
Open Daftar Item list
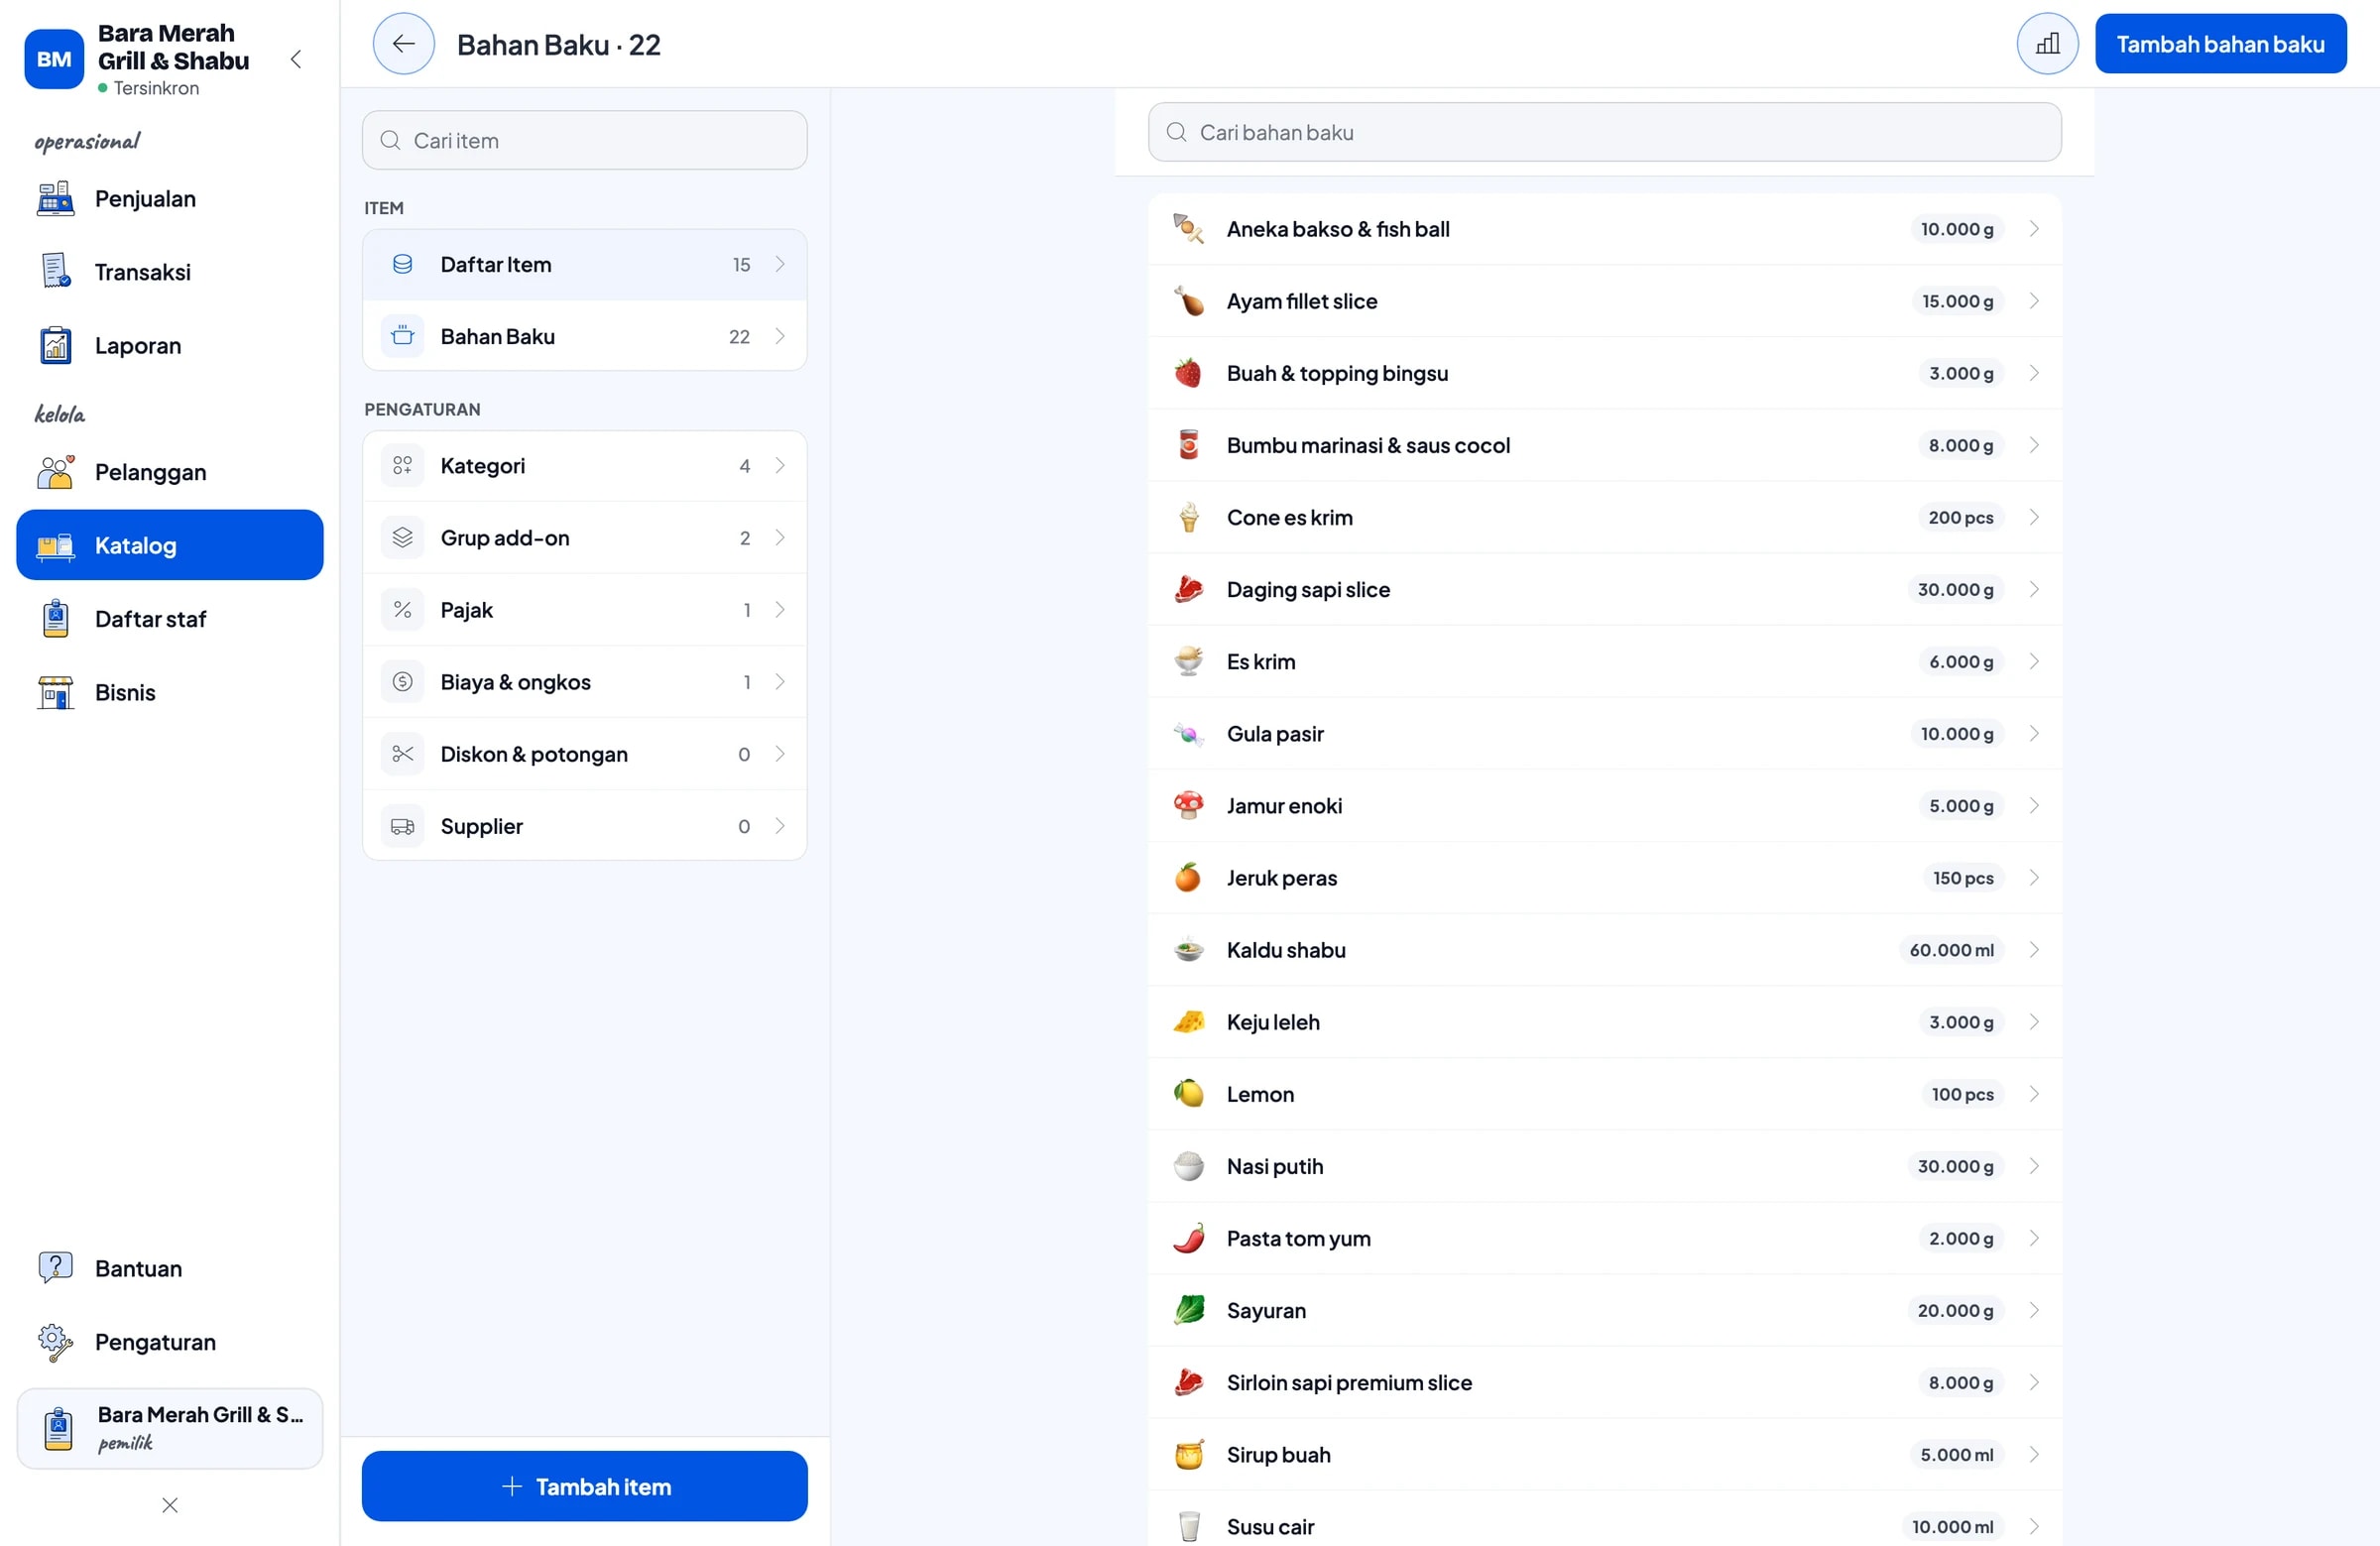pyautogui.click(x=585, y=264)
